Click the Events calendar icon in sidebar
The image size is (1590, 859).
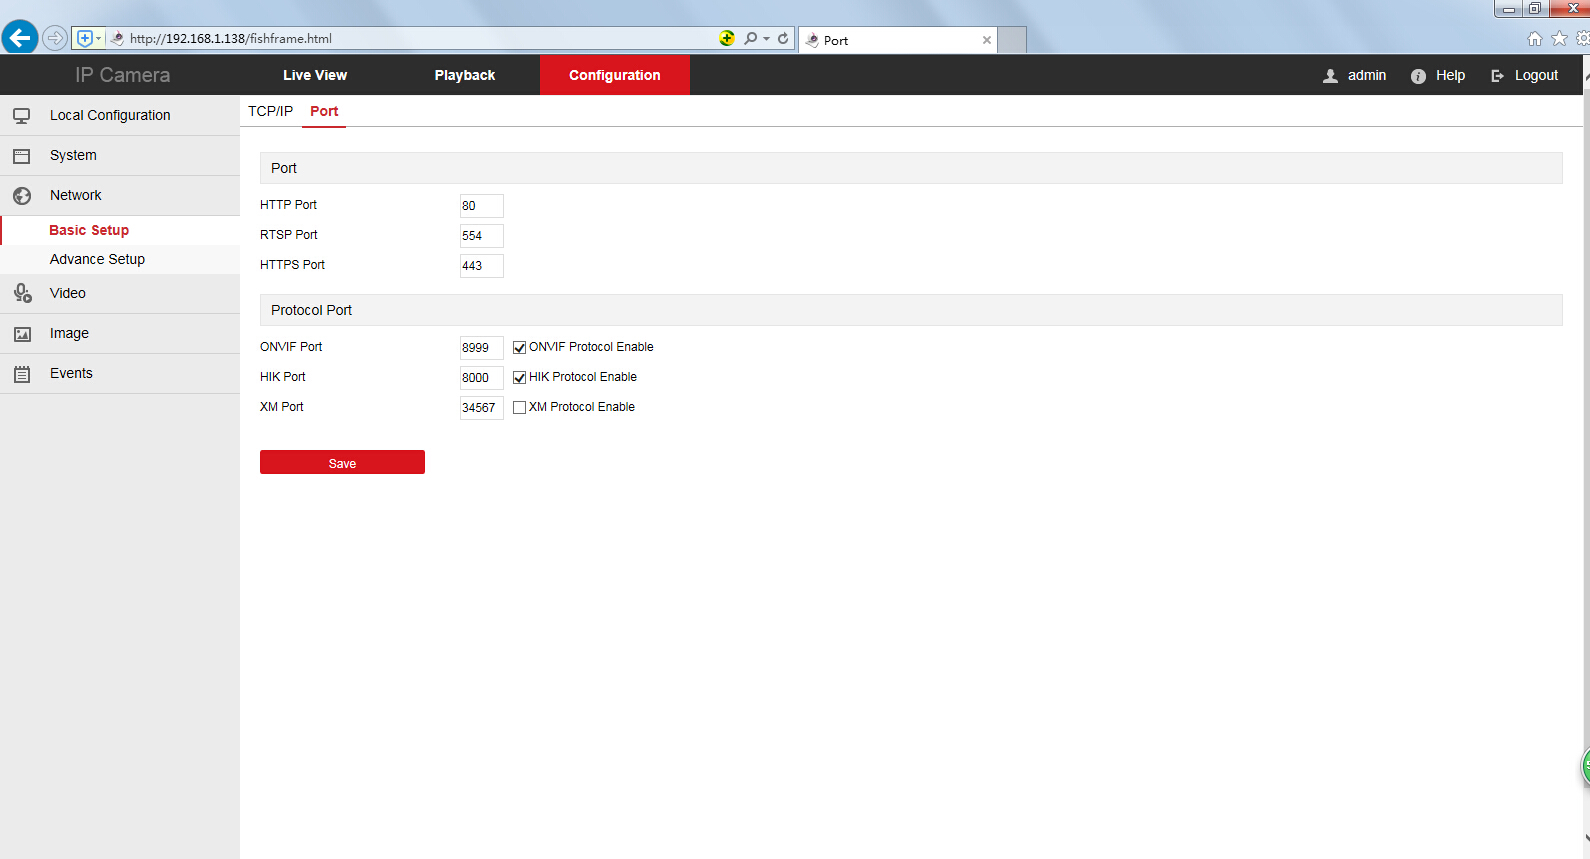(x=21, y=374)
